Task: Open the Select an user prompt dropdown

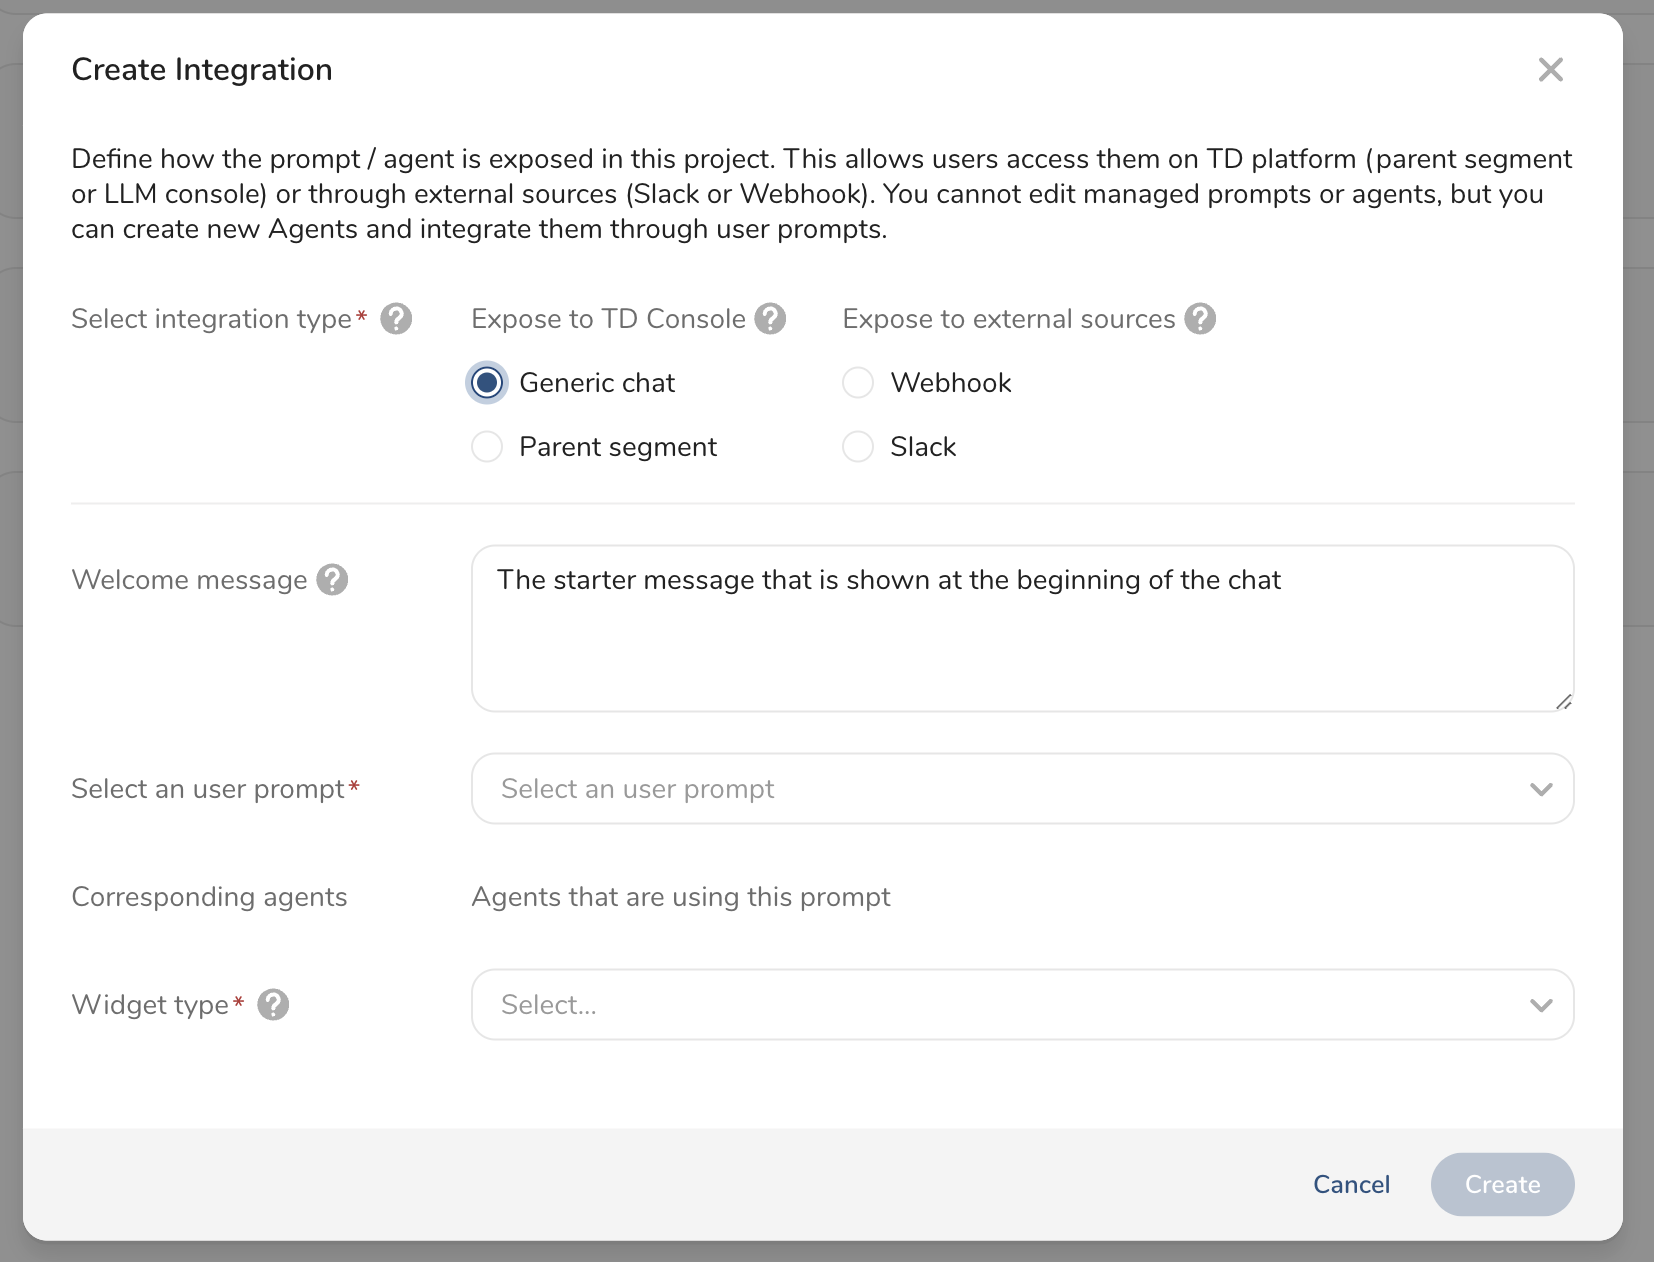Action: [x=1000, y=789]
